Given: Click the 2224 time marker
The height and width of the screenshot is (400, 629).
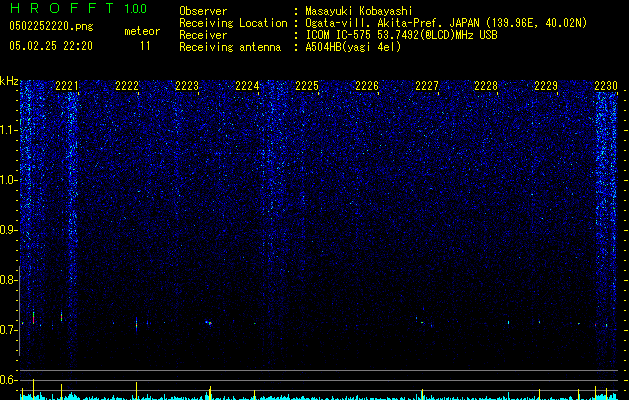Looking at the screenshot, I should point(247,86).
